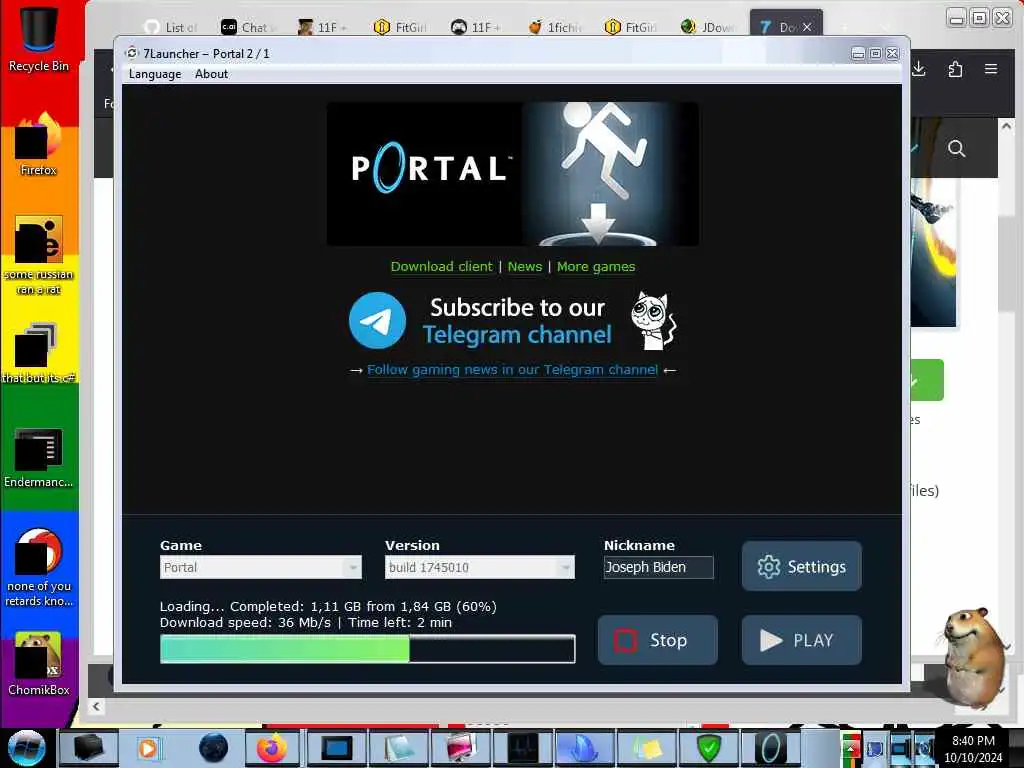This screenshot has width=1024, height=768.
Task: Open launcher Settings button
Action: pos(801,566)
